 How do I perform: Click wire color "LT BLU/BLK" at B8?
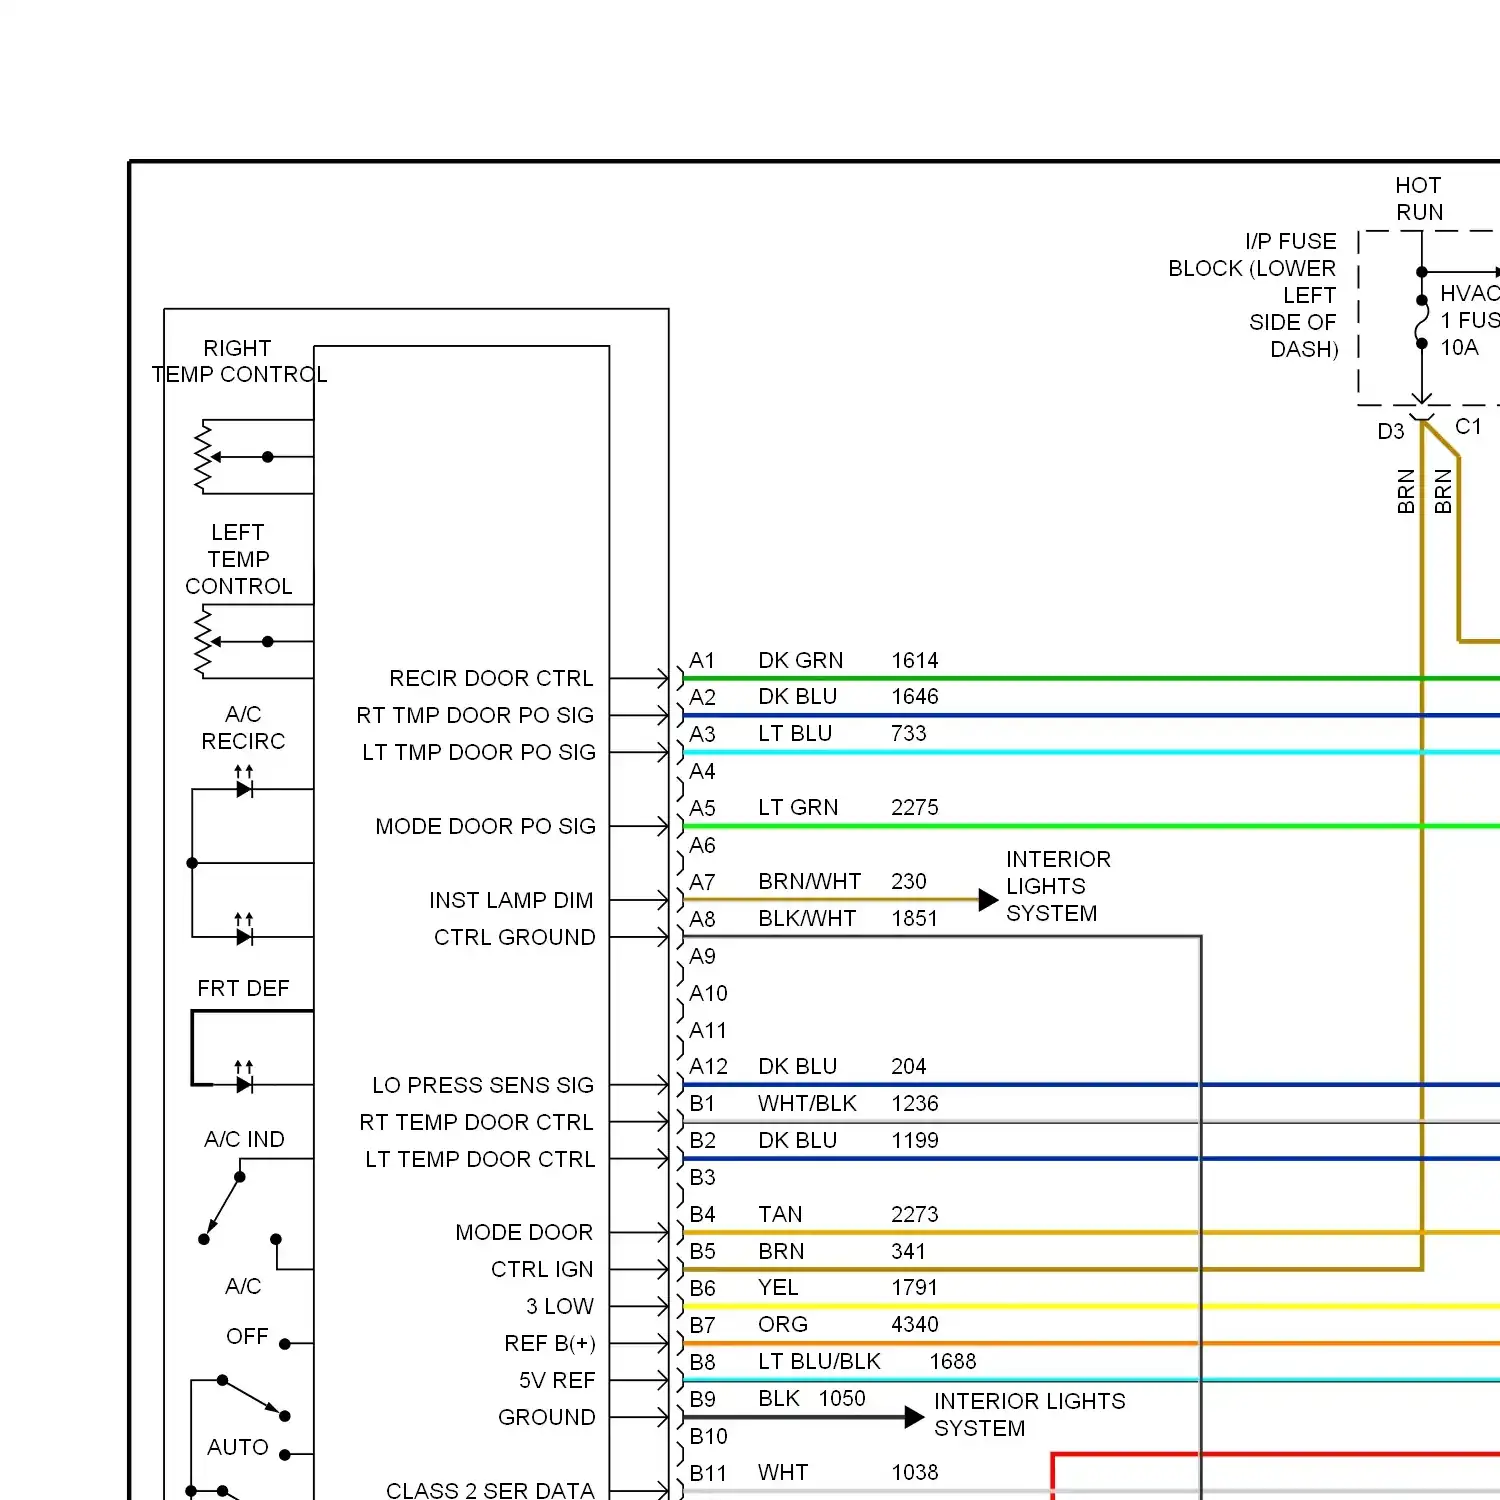[819, 1361]
